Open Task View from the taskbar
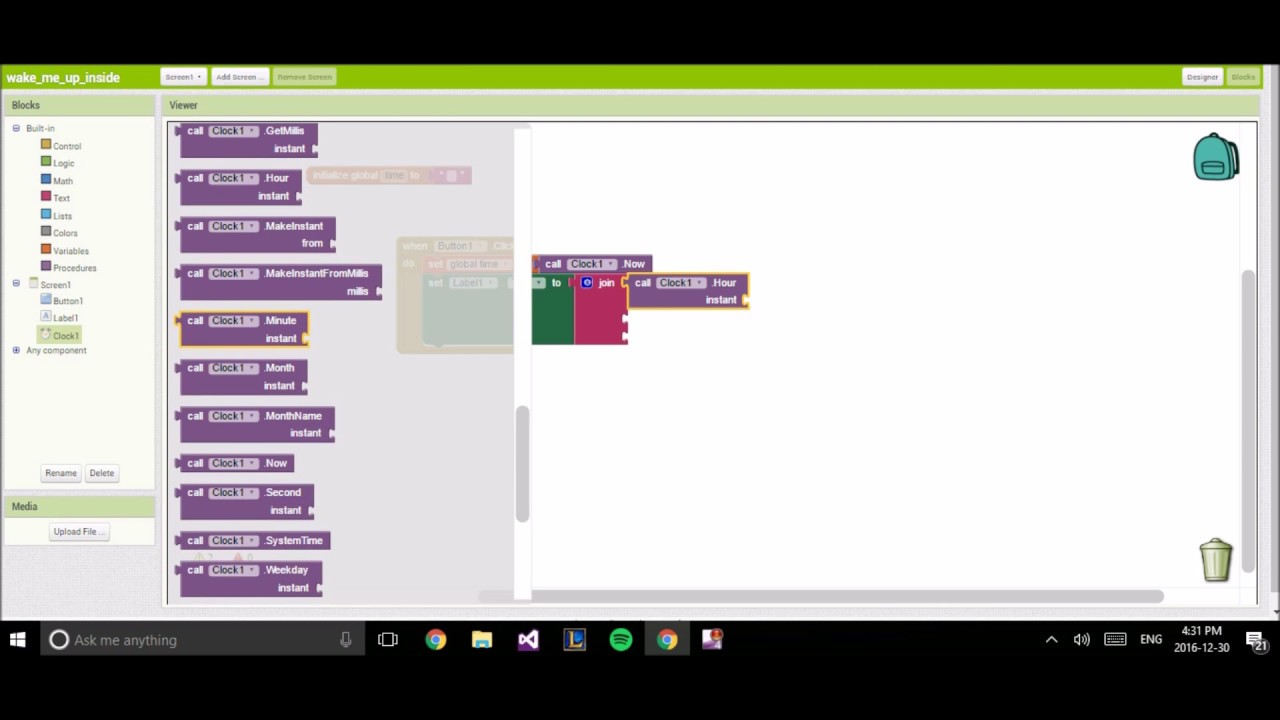Image resolution: width=1280 pixels, height=720 pixels. point(388,640)
